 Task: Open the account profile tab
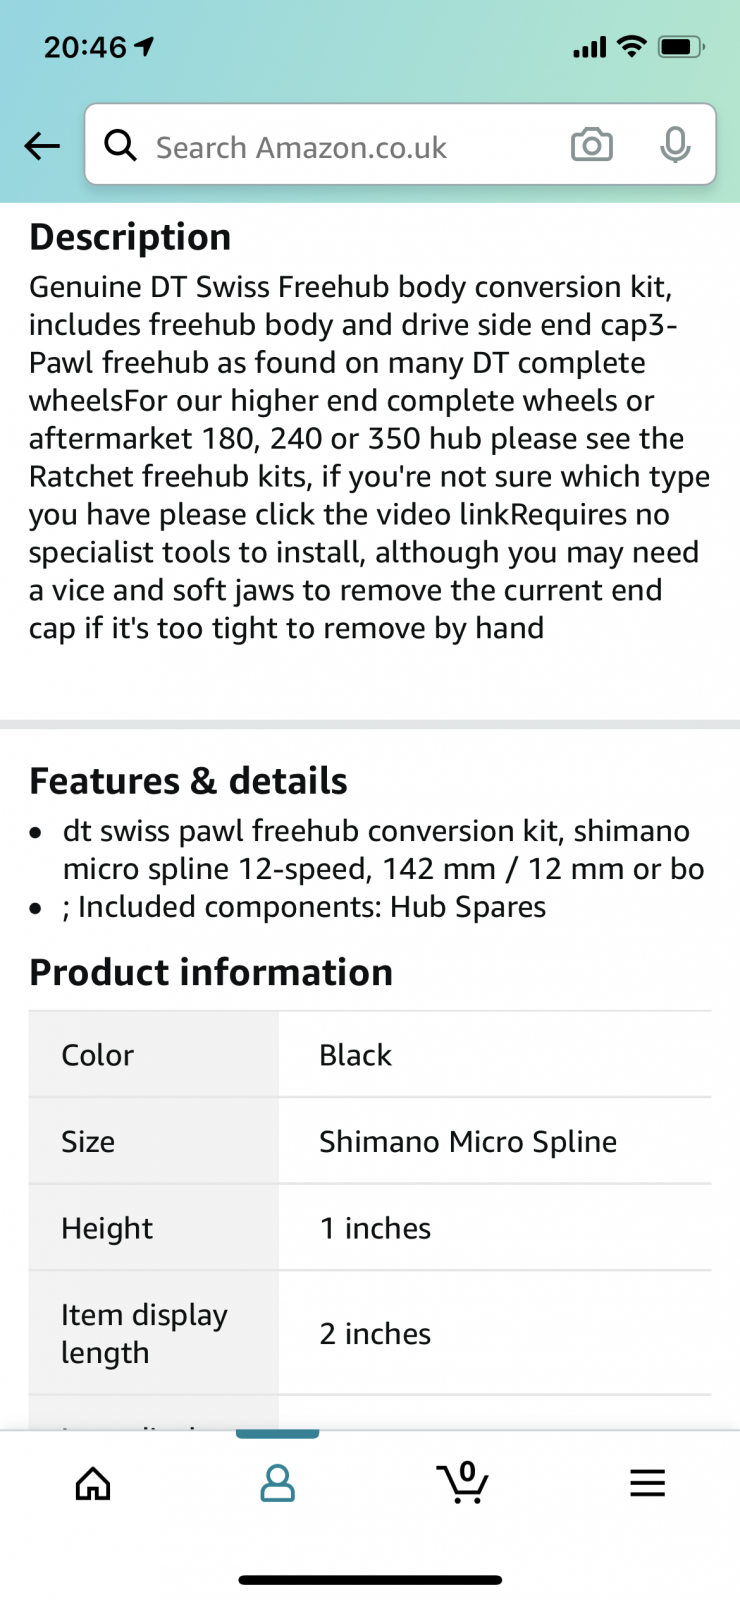pyautogui.click(x=277, y=1483)
